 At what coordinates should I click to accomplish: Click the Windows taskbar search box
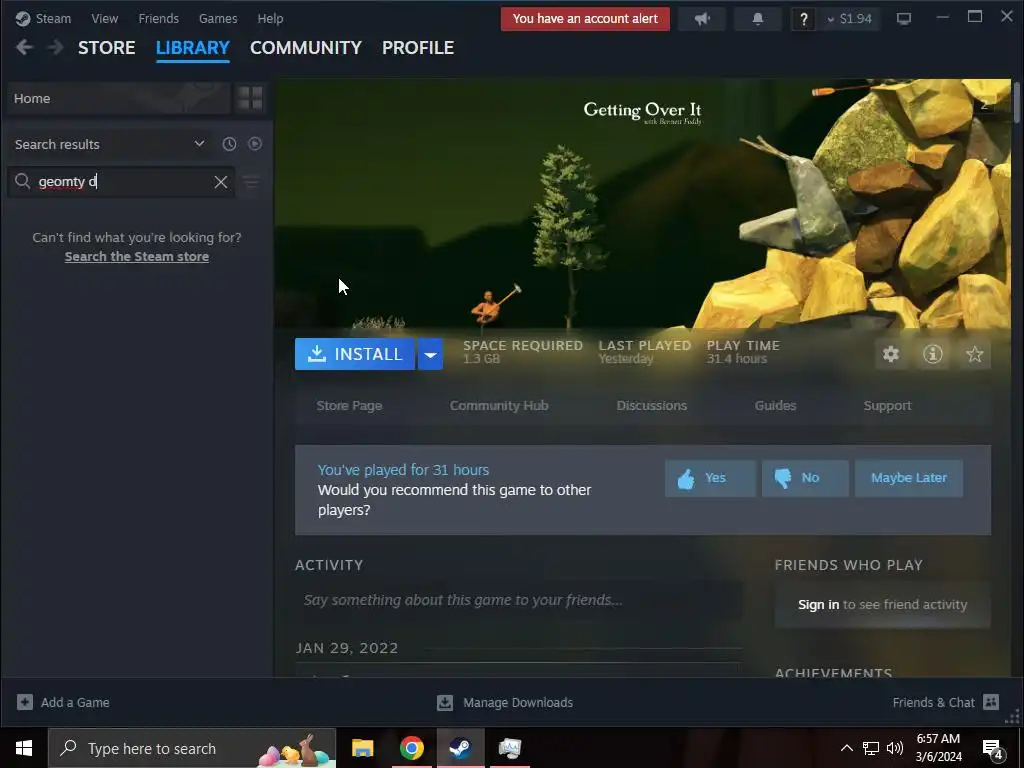click(x=192, y=748)
